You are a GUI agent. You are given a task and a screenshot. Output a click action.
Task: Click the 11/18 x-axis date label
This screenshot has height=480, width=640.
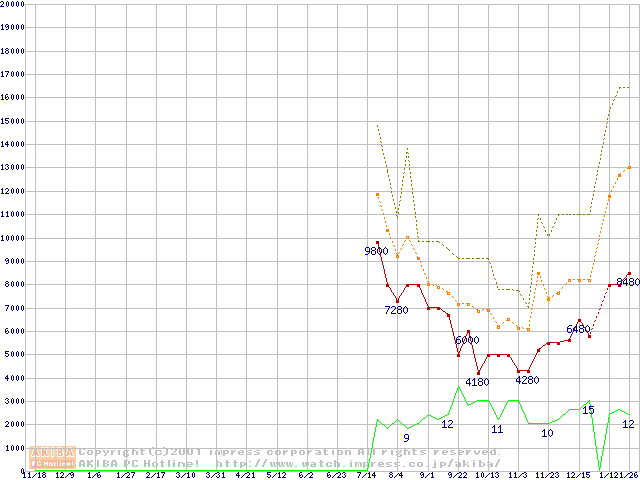pos(33,476)
